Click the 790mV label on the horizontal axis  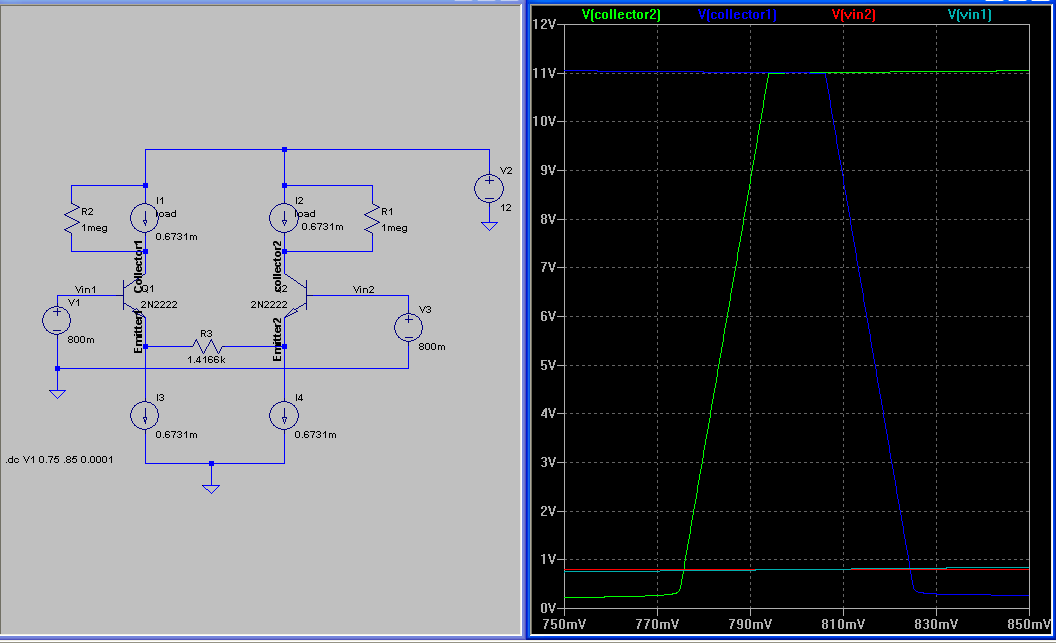point(750,624)
